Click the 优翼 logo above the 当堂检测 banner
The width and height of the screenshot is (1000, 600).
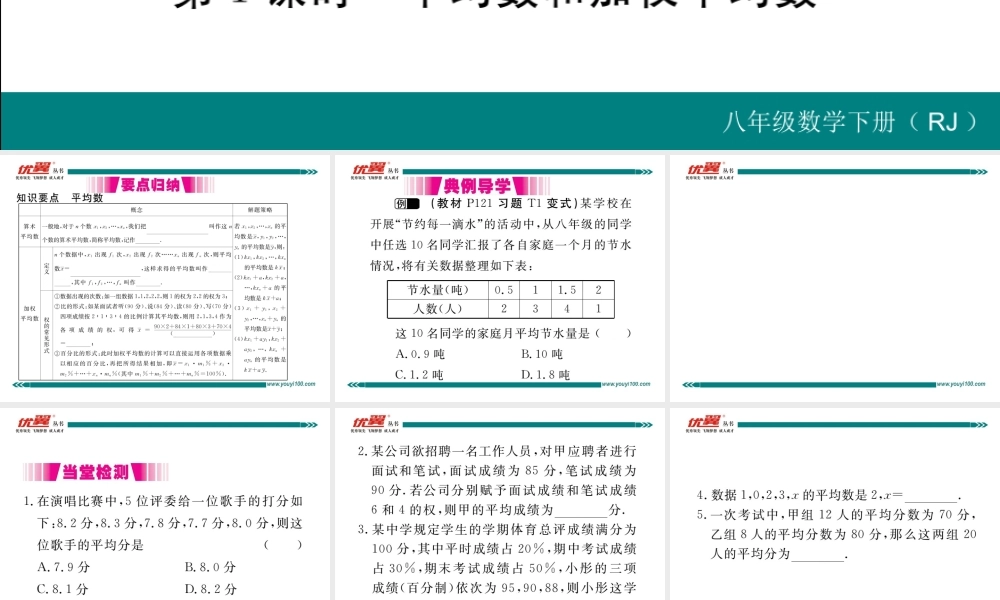[x=33, y=424]
